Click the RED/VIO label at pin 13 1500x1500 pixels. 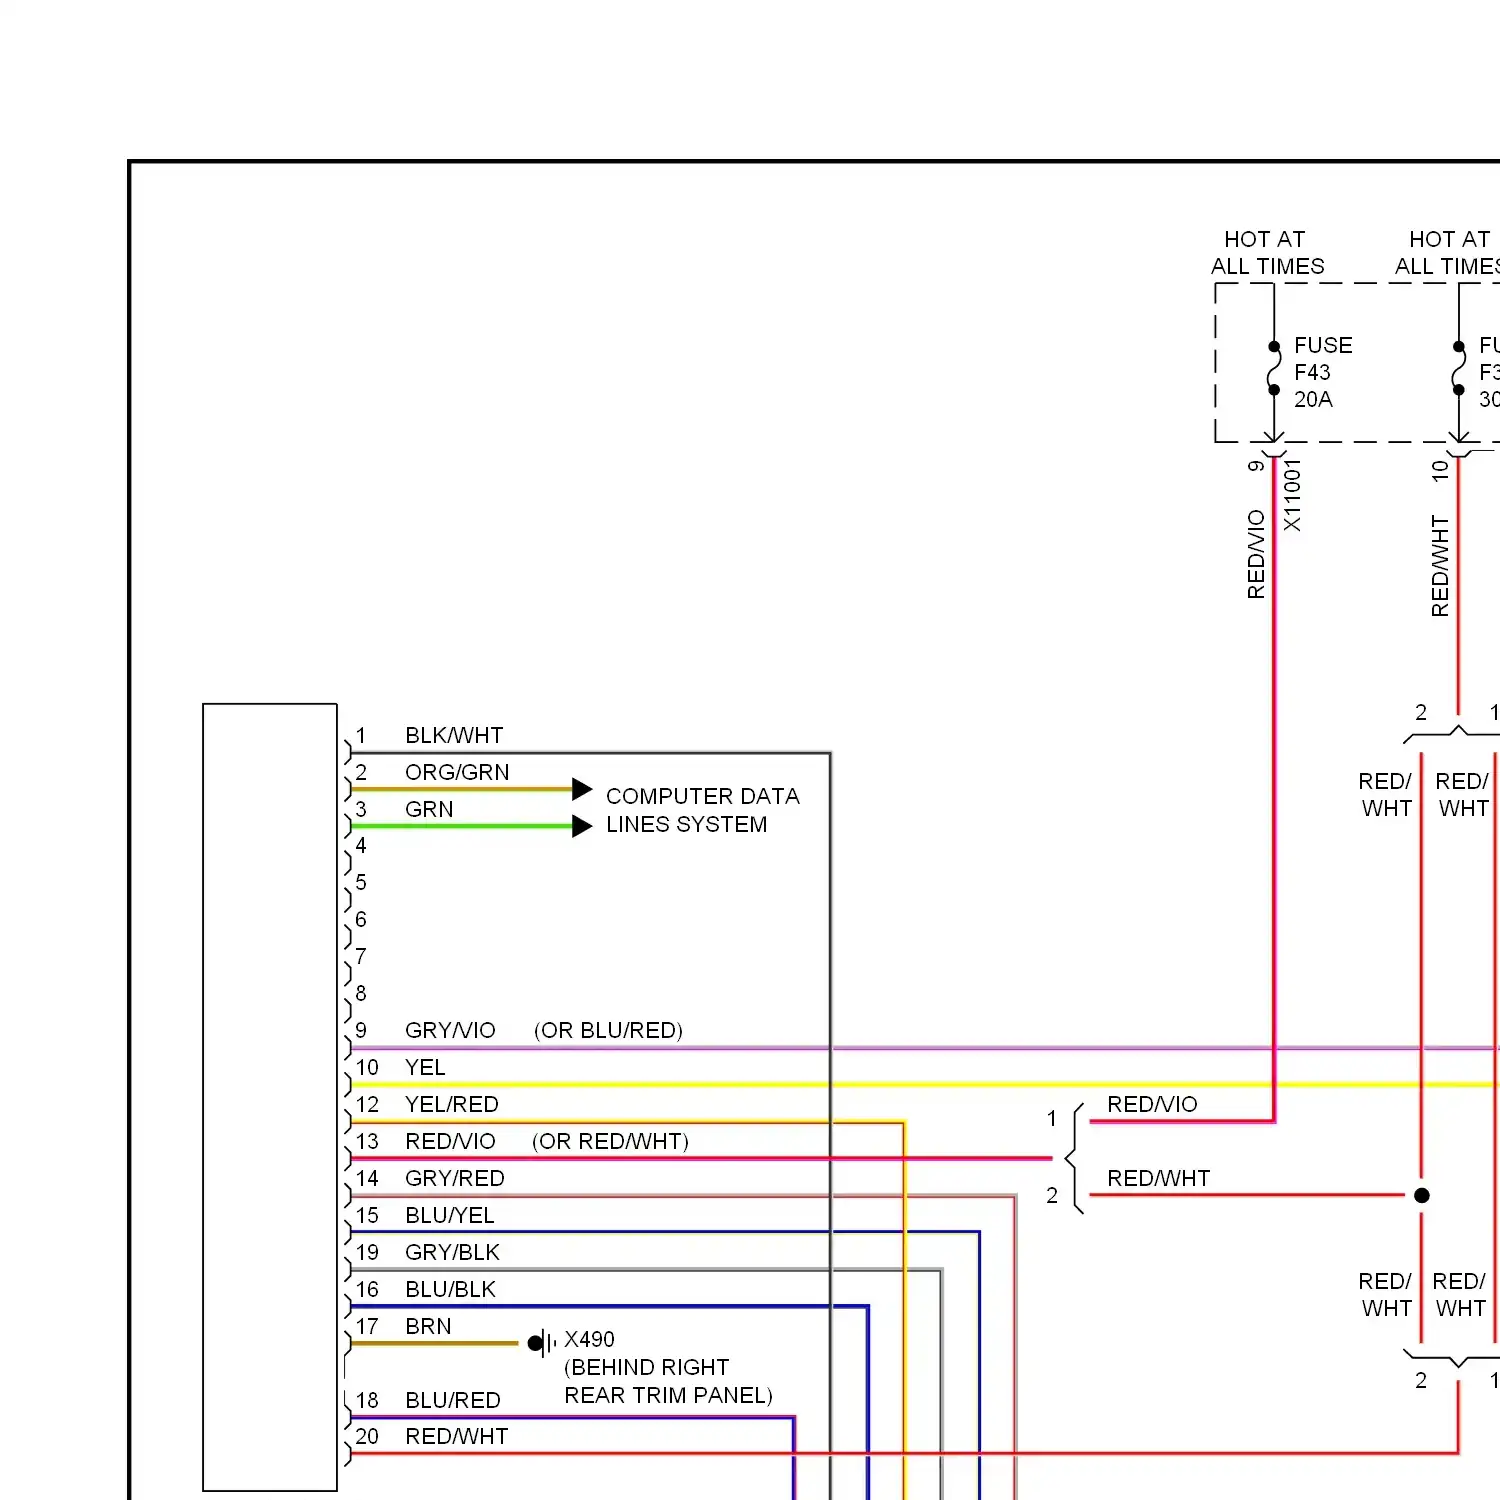point(450,1141)
